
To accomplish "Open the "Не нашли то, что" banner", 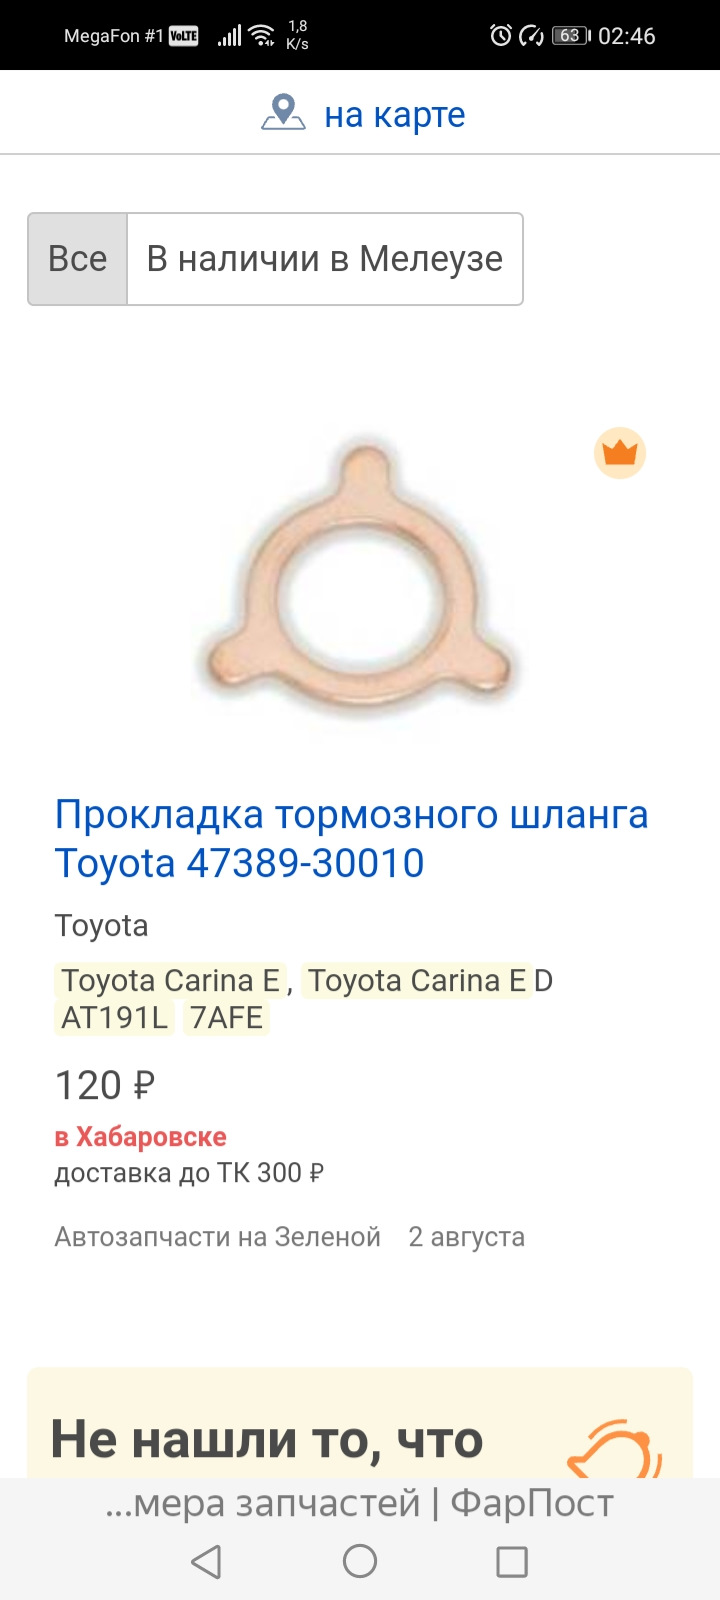I will click(360, 1423).
